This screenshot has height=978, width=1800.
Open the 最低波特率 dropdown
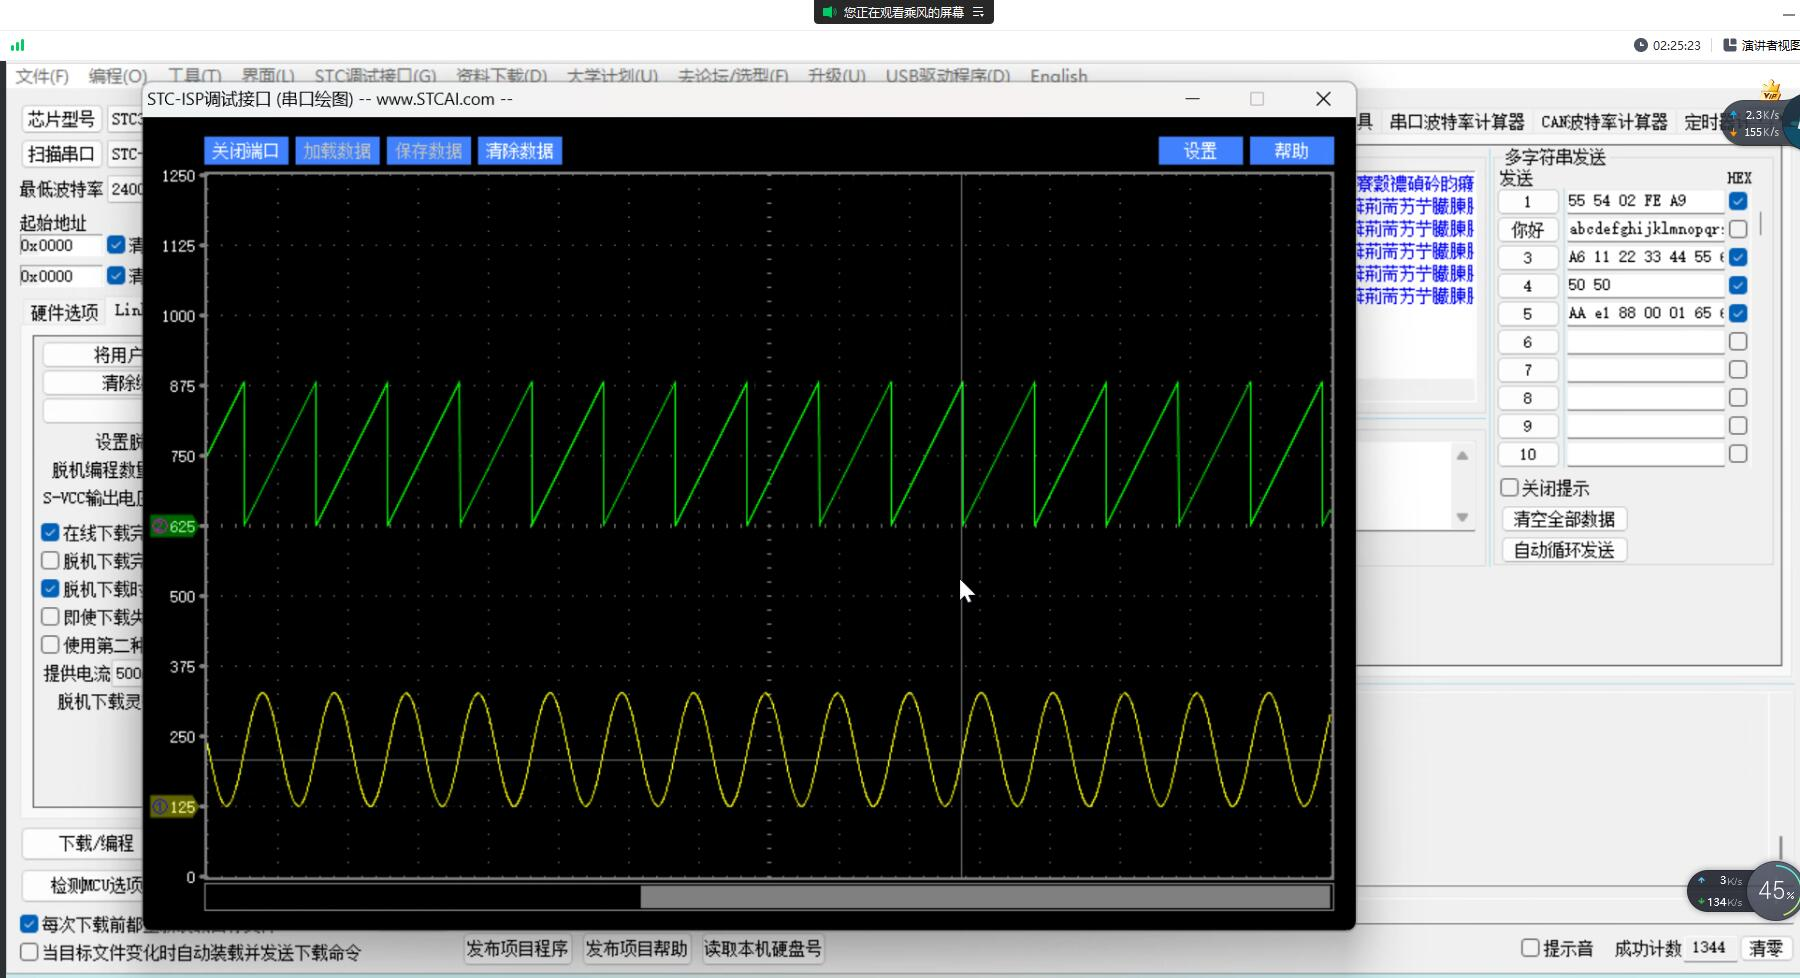click(x=126, y=189)
